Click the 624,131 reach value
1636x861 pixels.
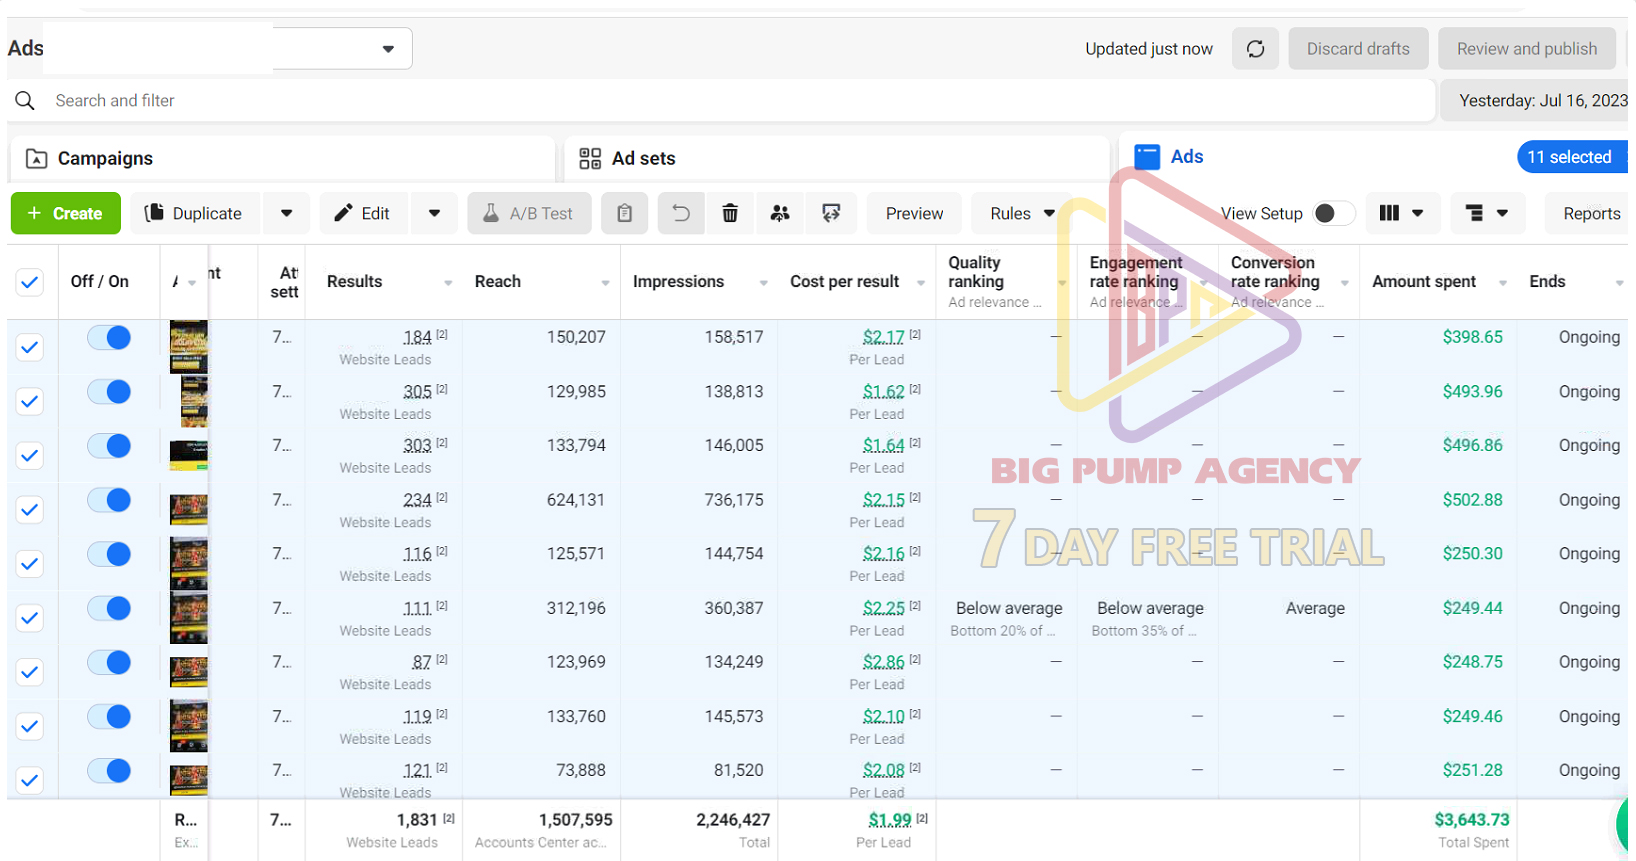pyautogui.click(x=576, y=500)
